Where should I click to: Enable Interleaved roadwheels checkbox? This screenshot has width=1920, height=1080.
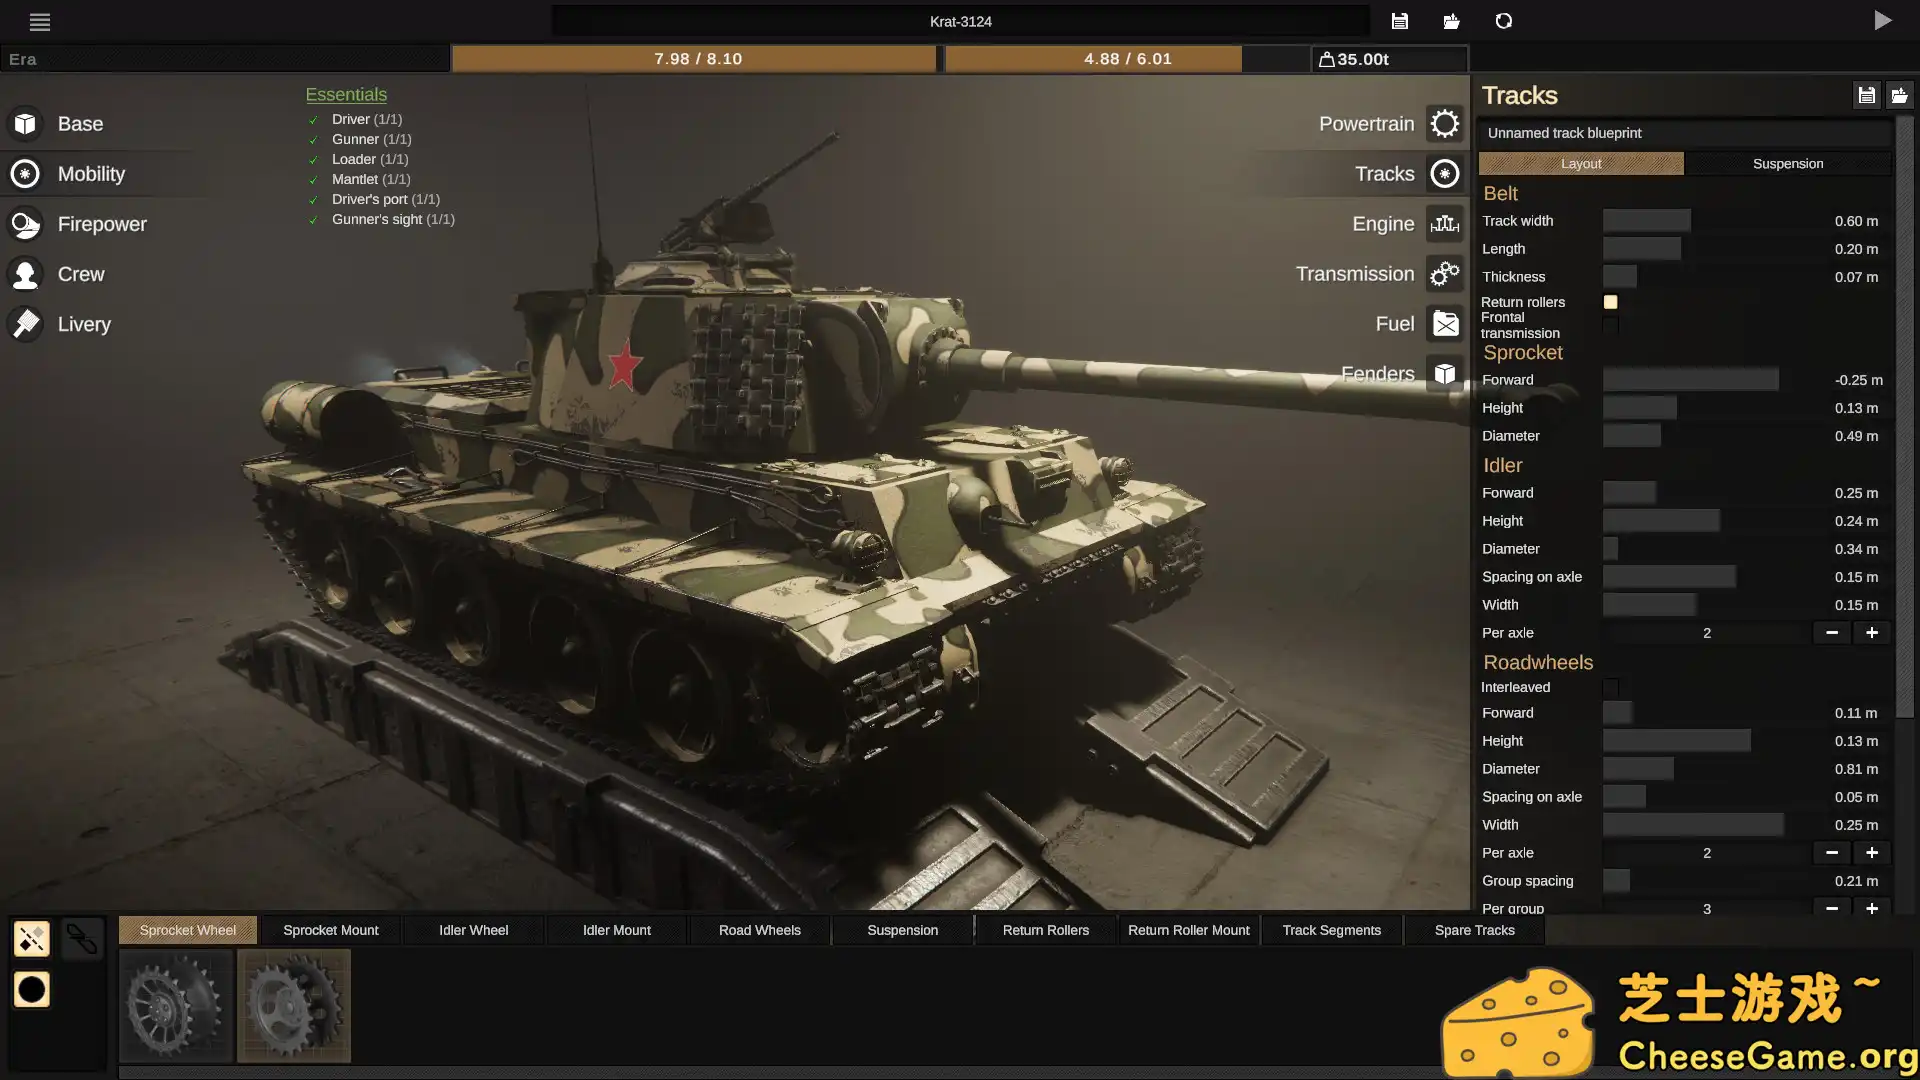[x=1610, y=687]
